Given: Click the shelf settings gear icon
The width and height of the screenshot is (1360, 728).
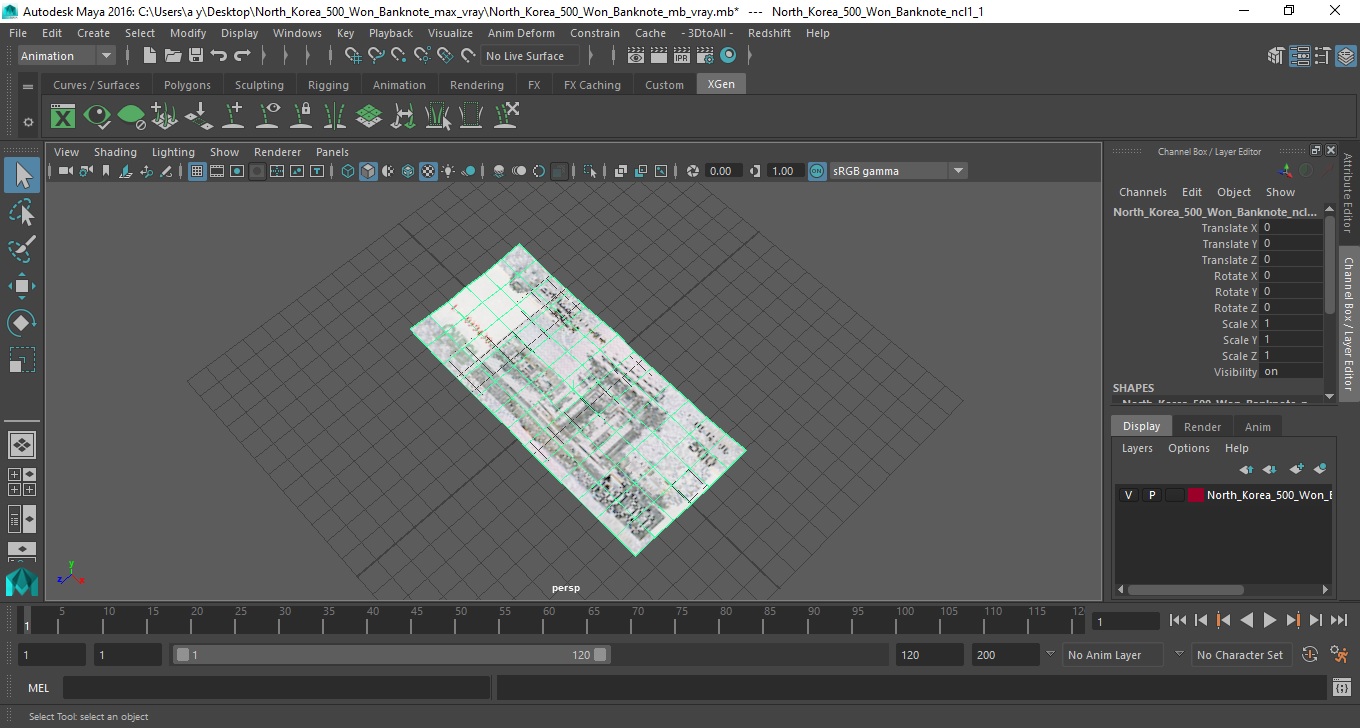Looking at the screenshot, I should tap(28, 122).
